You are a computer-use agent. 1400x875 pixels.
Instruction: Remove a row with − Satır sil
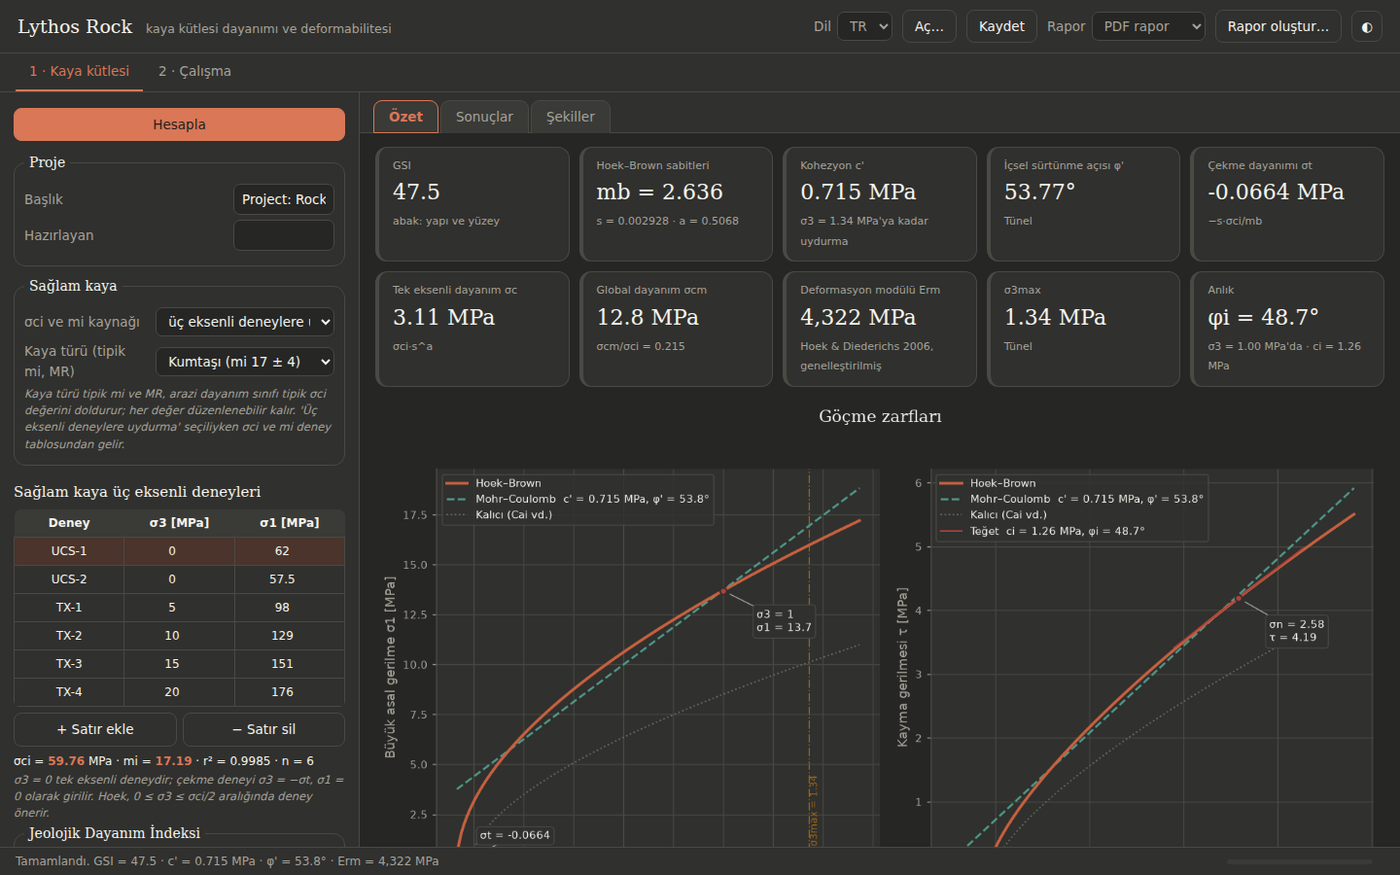(264, 729)
